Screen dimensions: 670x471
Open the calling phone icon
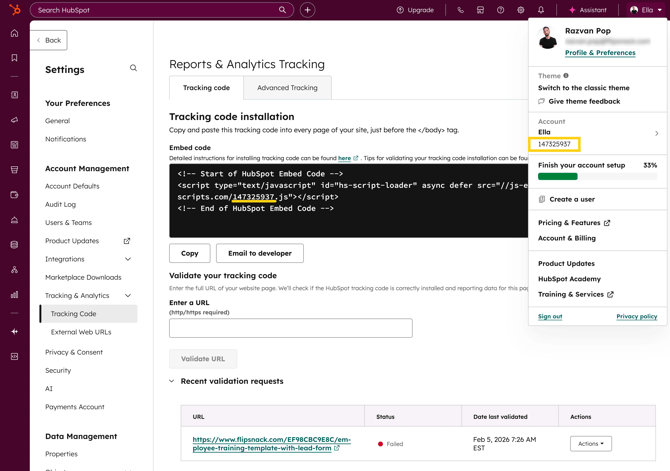pos(460,10)
